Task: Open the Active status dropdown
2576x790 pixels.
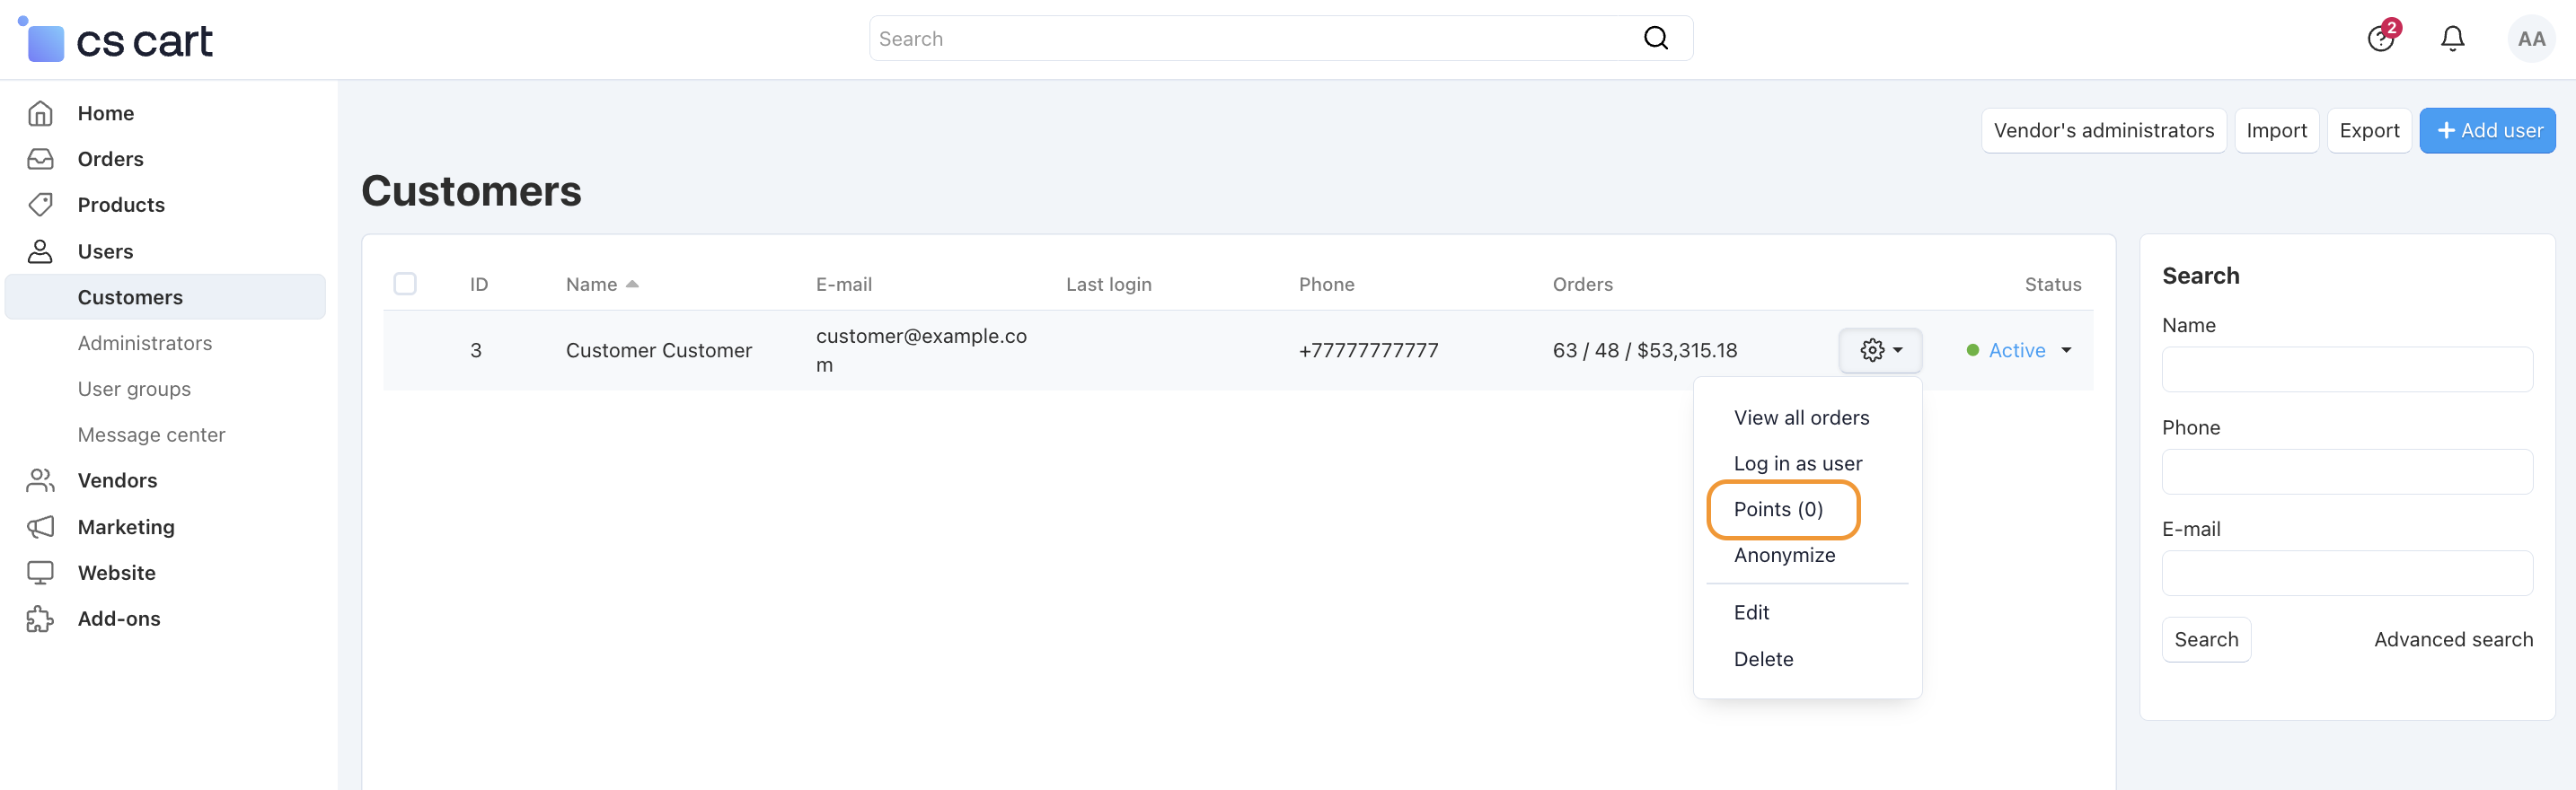Action: click(x=2018, y=350)
